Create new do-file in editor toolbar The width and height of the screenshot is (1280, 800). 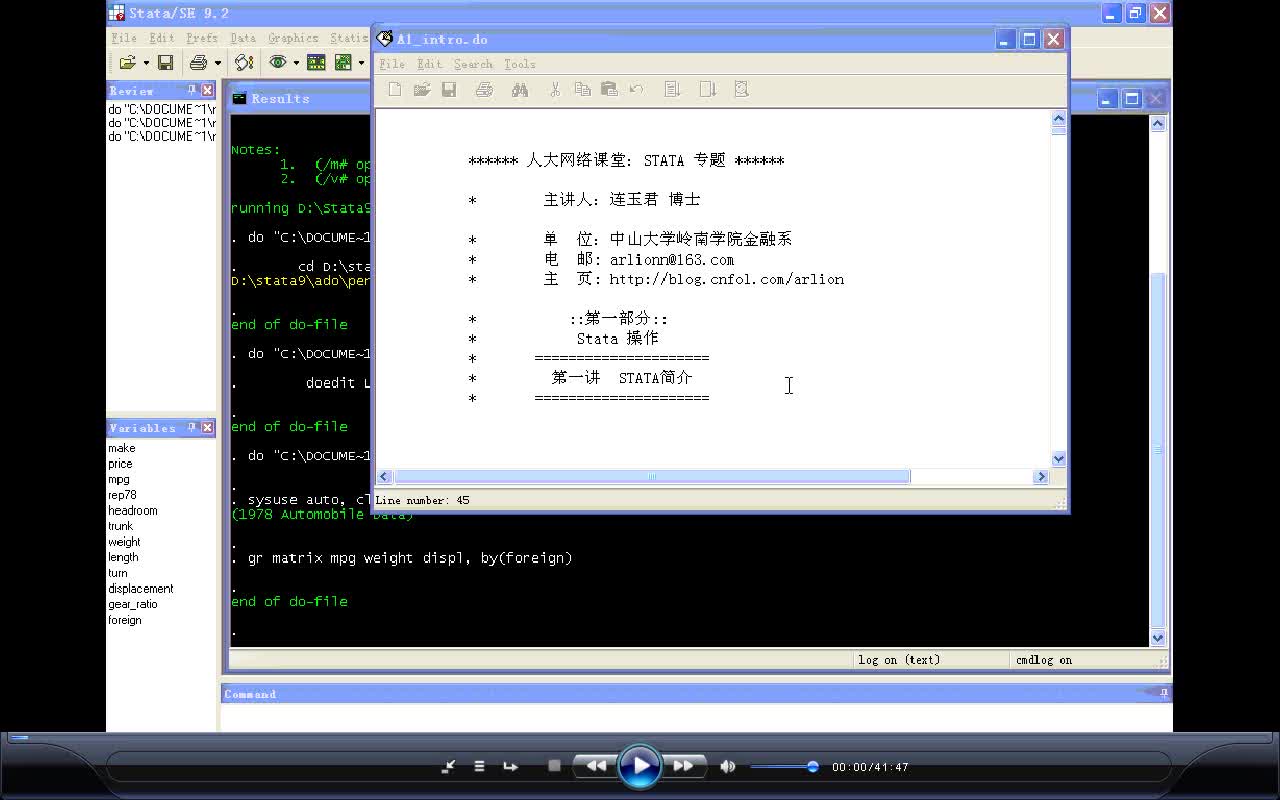point(395,90)
